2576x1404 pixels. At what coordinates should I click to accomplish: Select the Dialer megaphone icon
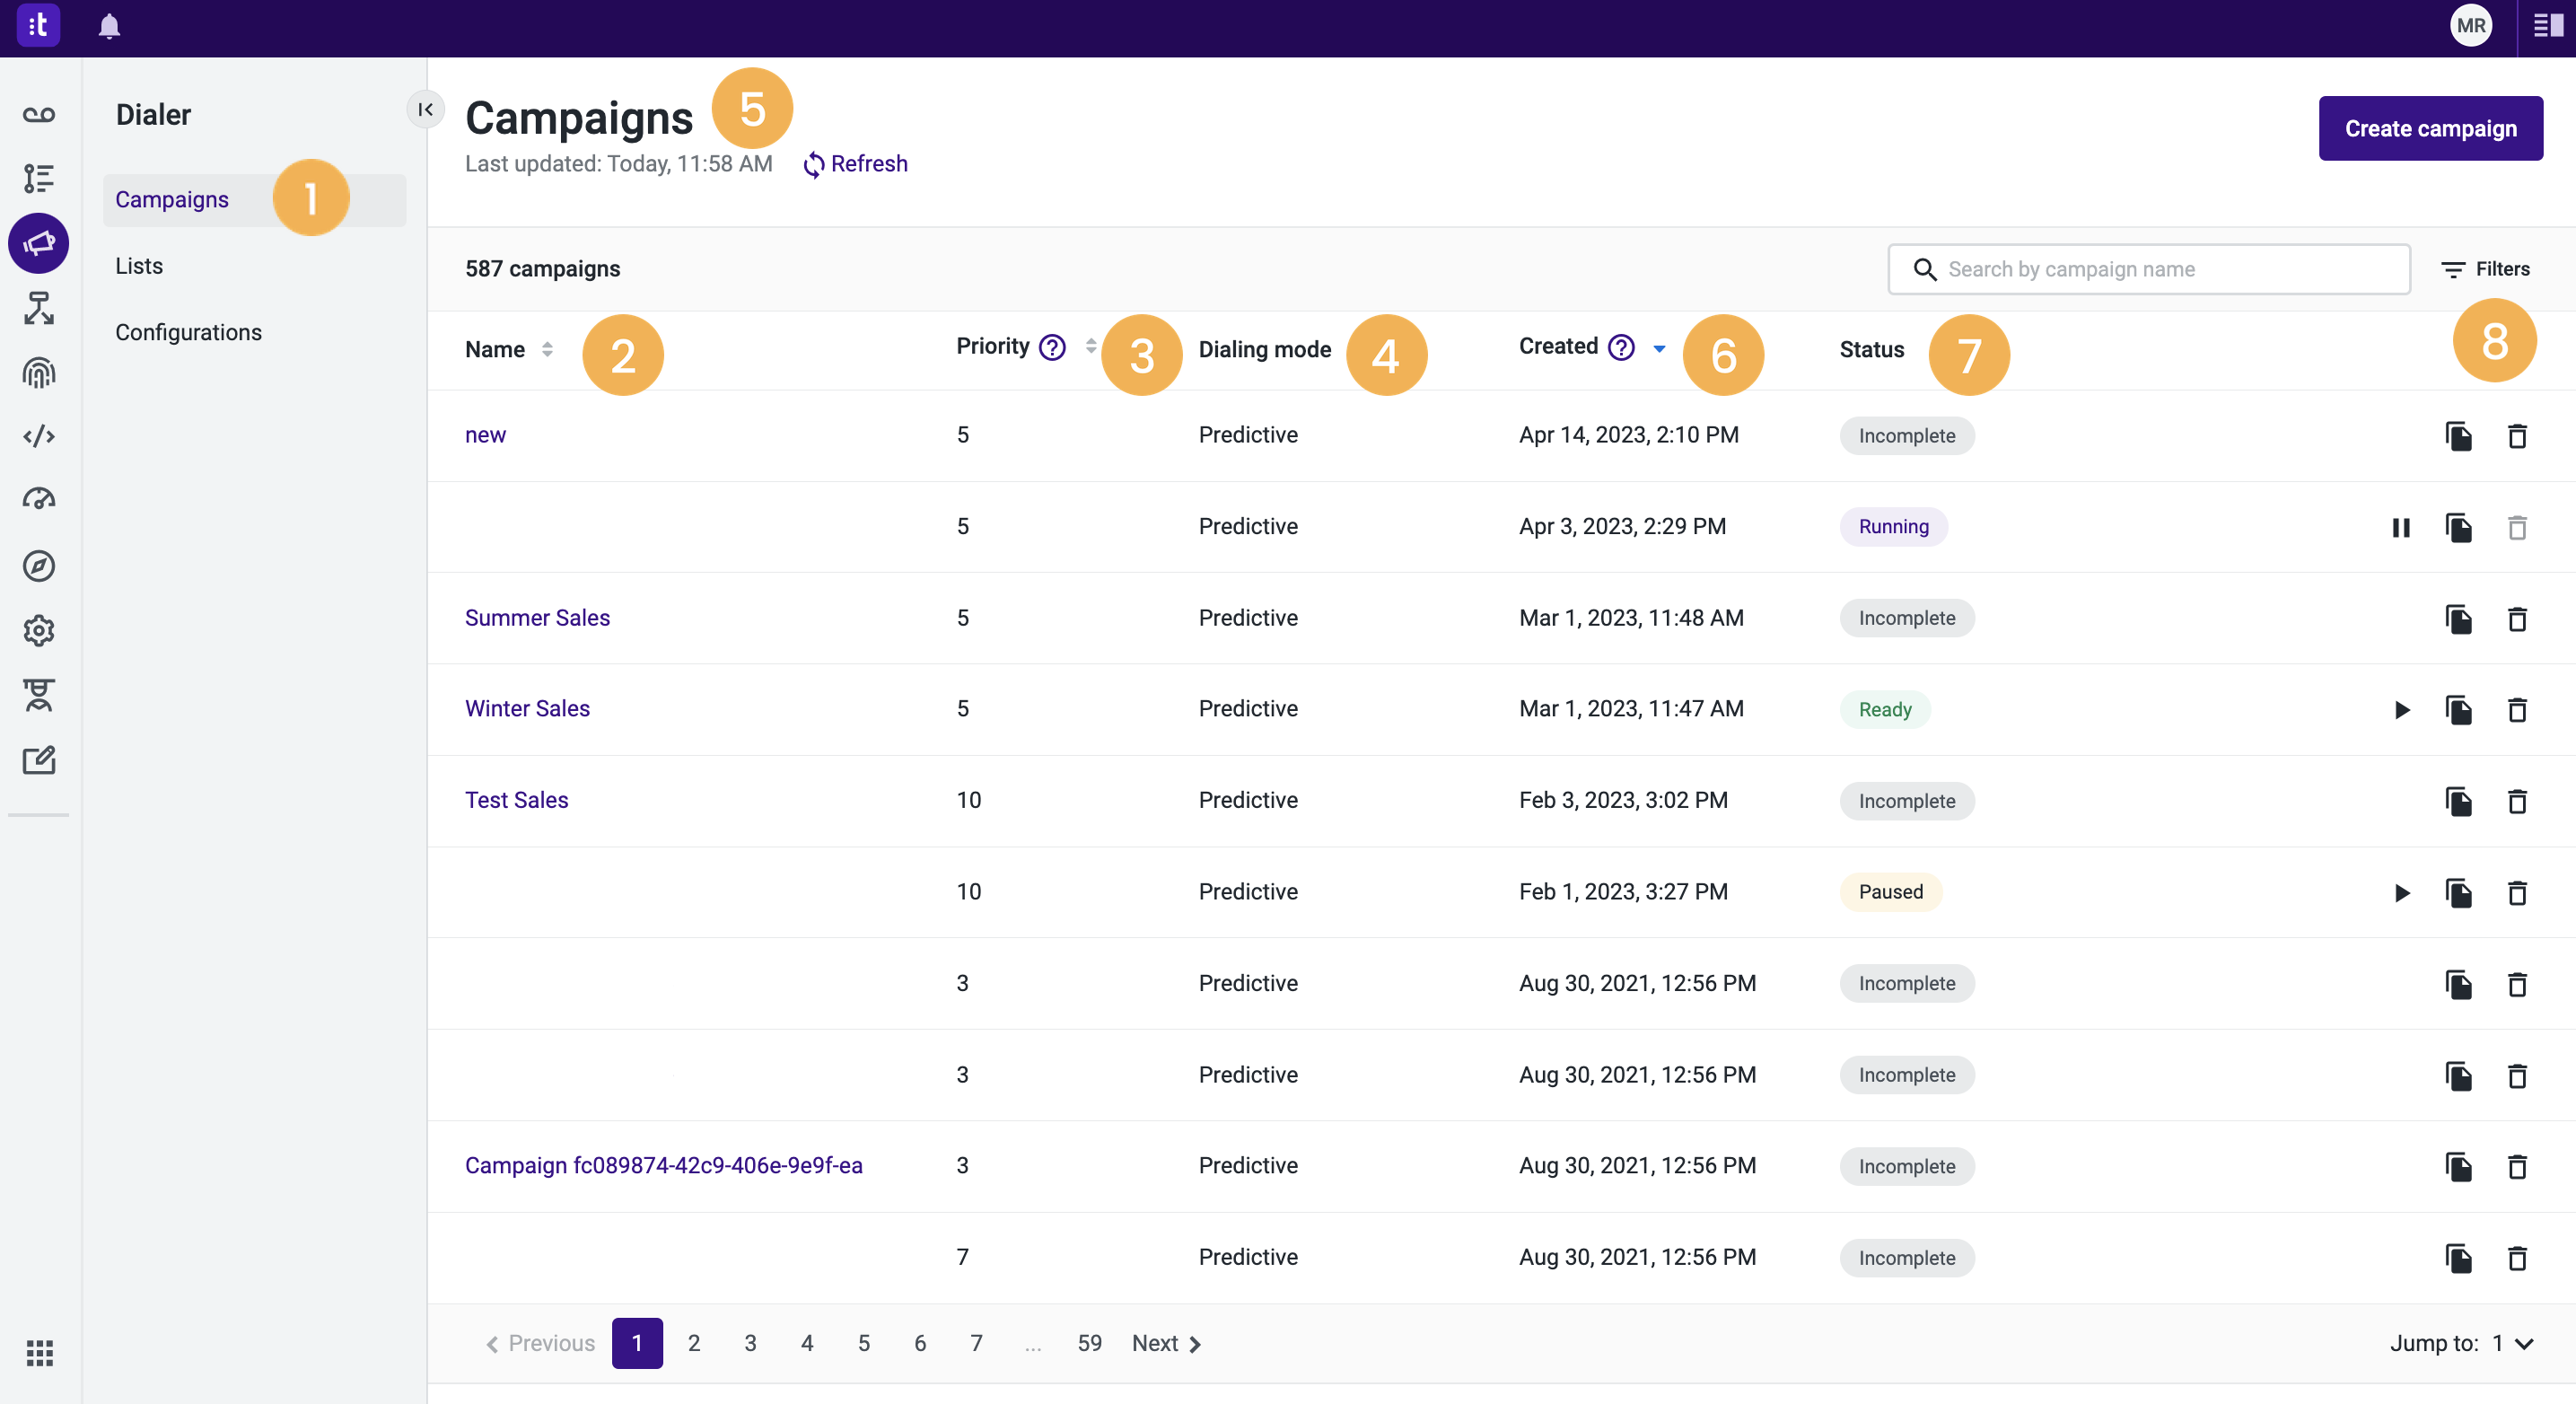coord(38,242)
